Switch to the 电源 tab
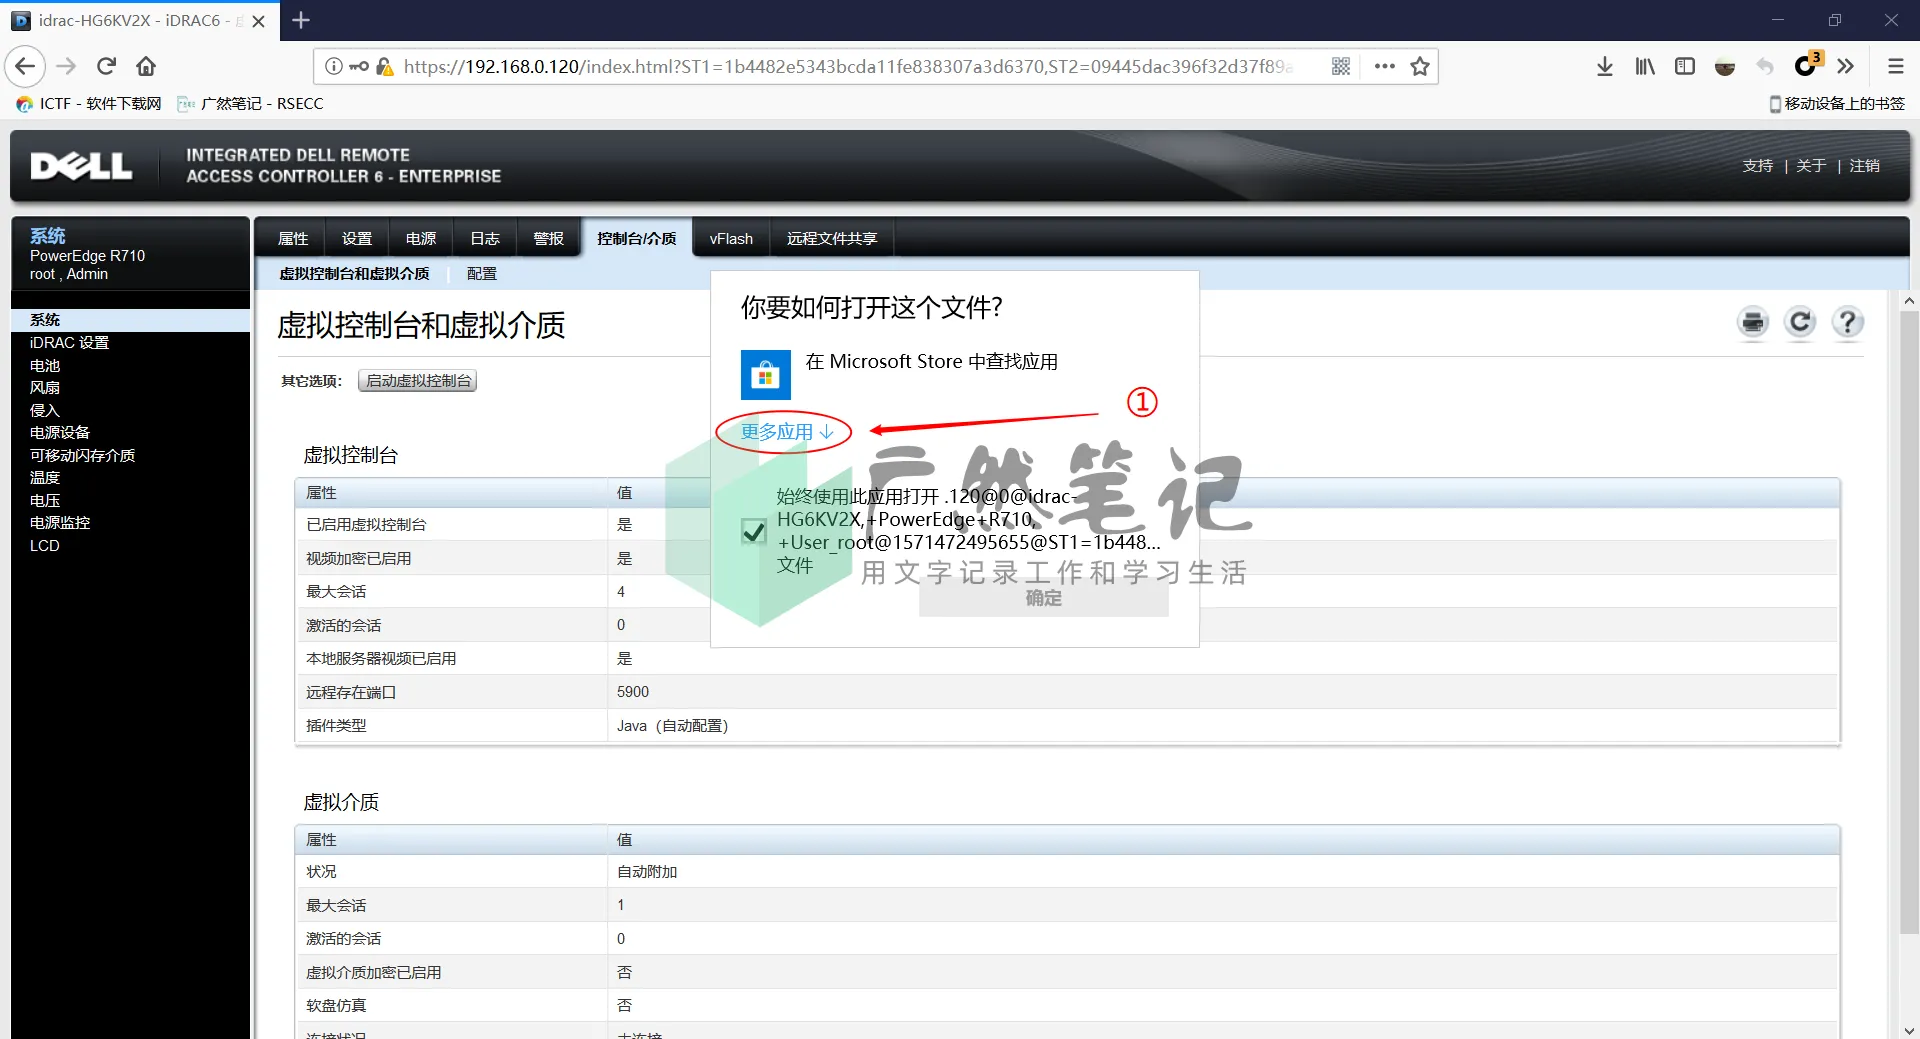 coord(421,239)
